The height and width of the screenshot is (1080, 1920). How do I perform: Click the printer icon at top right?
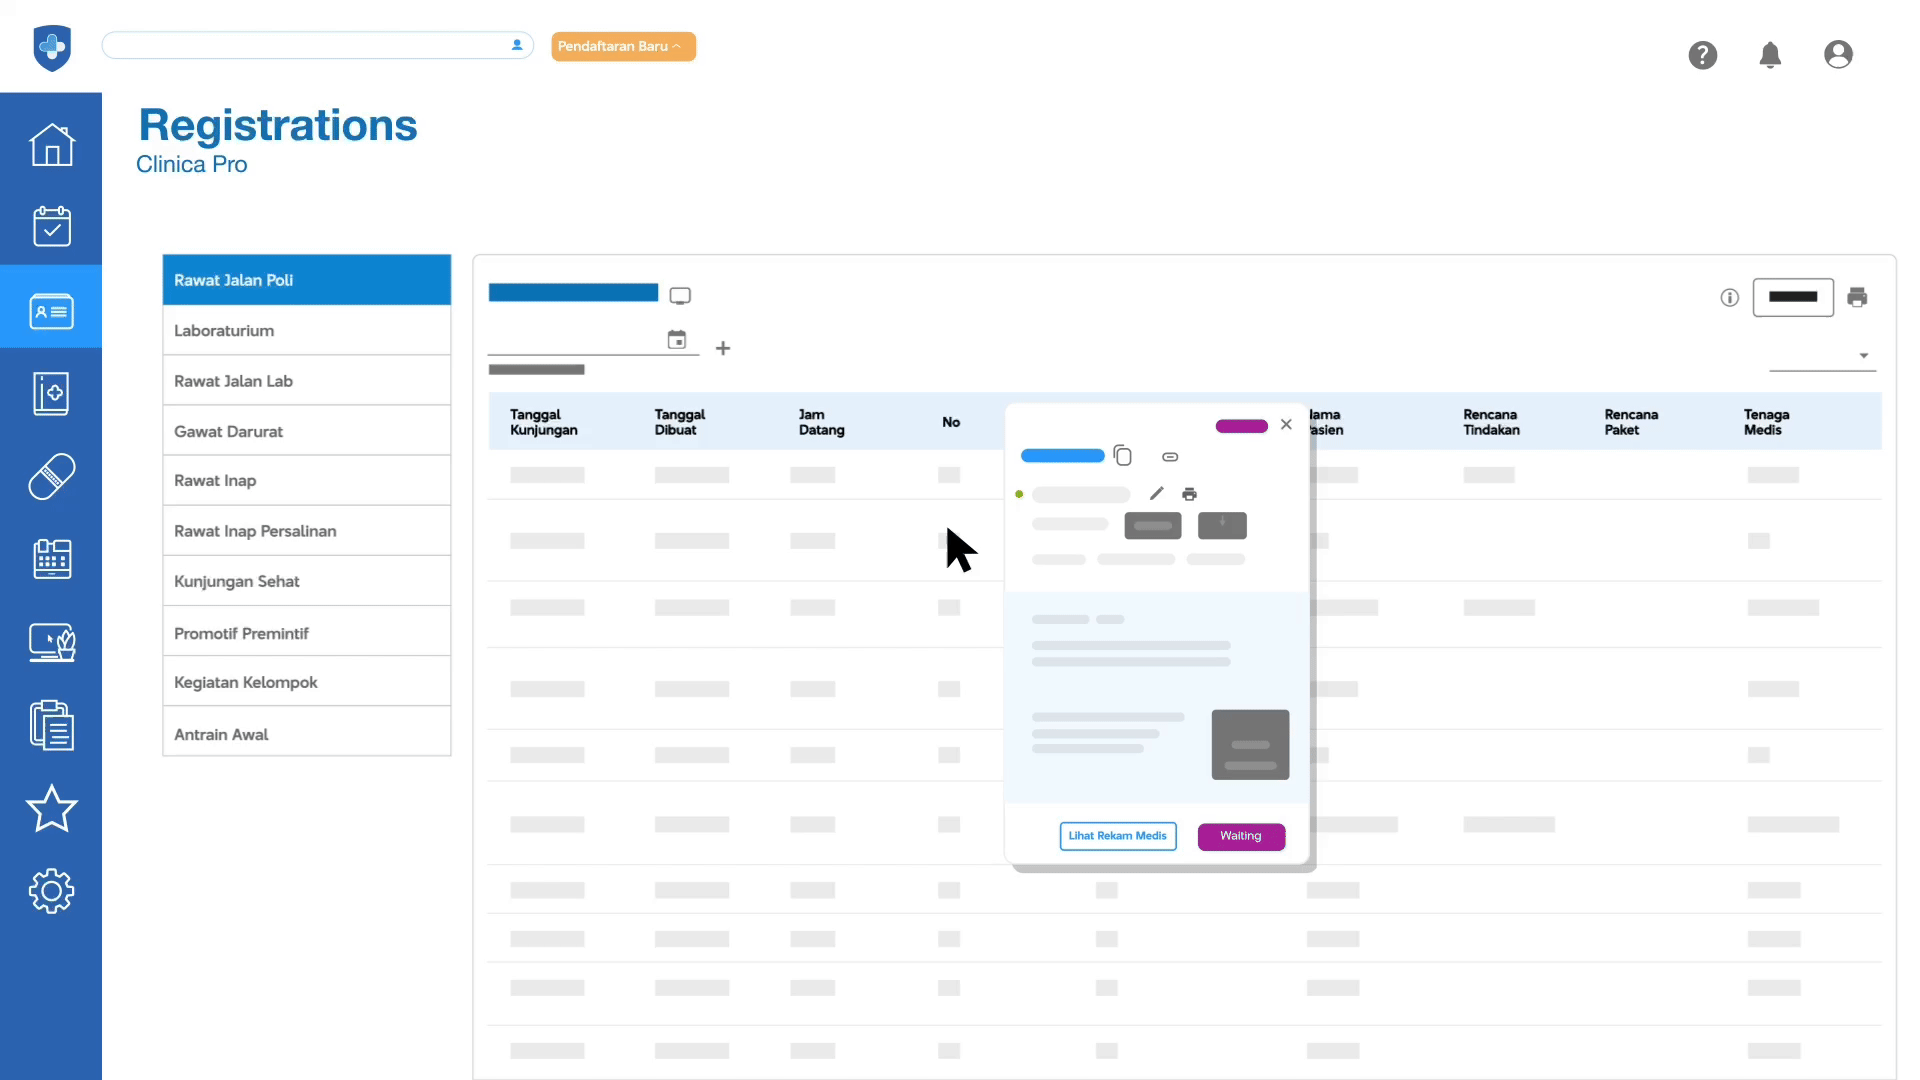point(1857,297)
